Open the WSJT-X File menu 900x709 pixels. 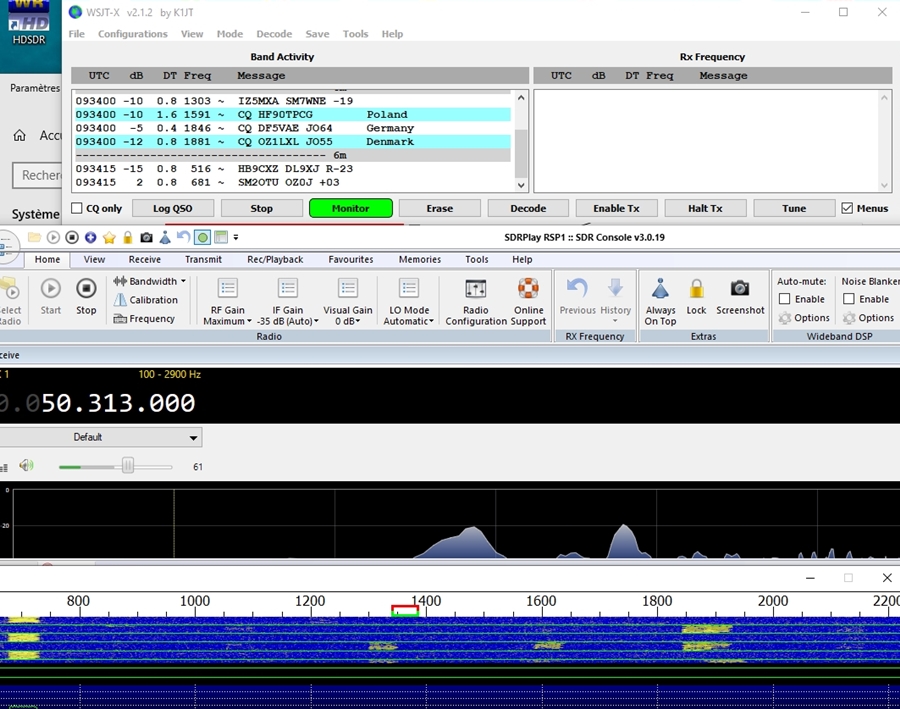coord(76,34)
